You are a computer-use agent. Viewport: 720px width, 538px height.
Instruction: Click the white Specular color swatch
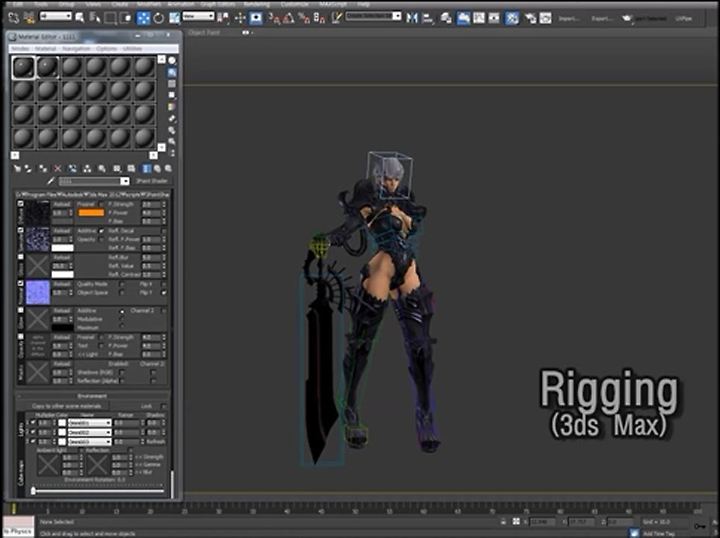point(62,248)
